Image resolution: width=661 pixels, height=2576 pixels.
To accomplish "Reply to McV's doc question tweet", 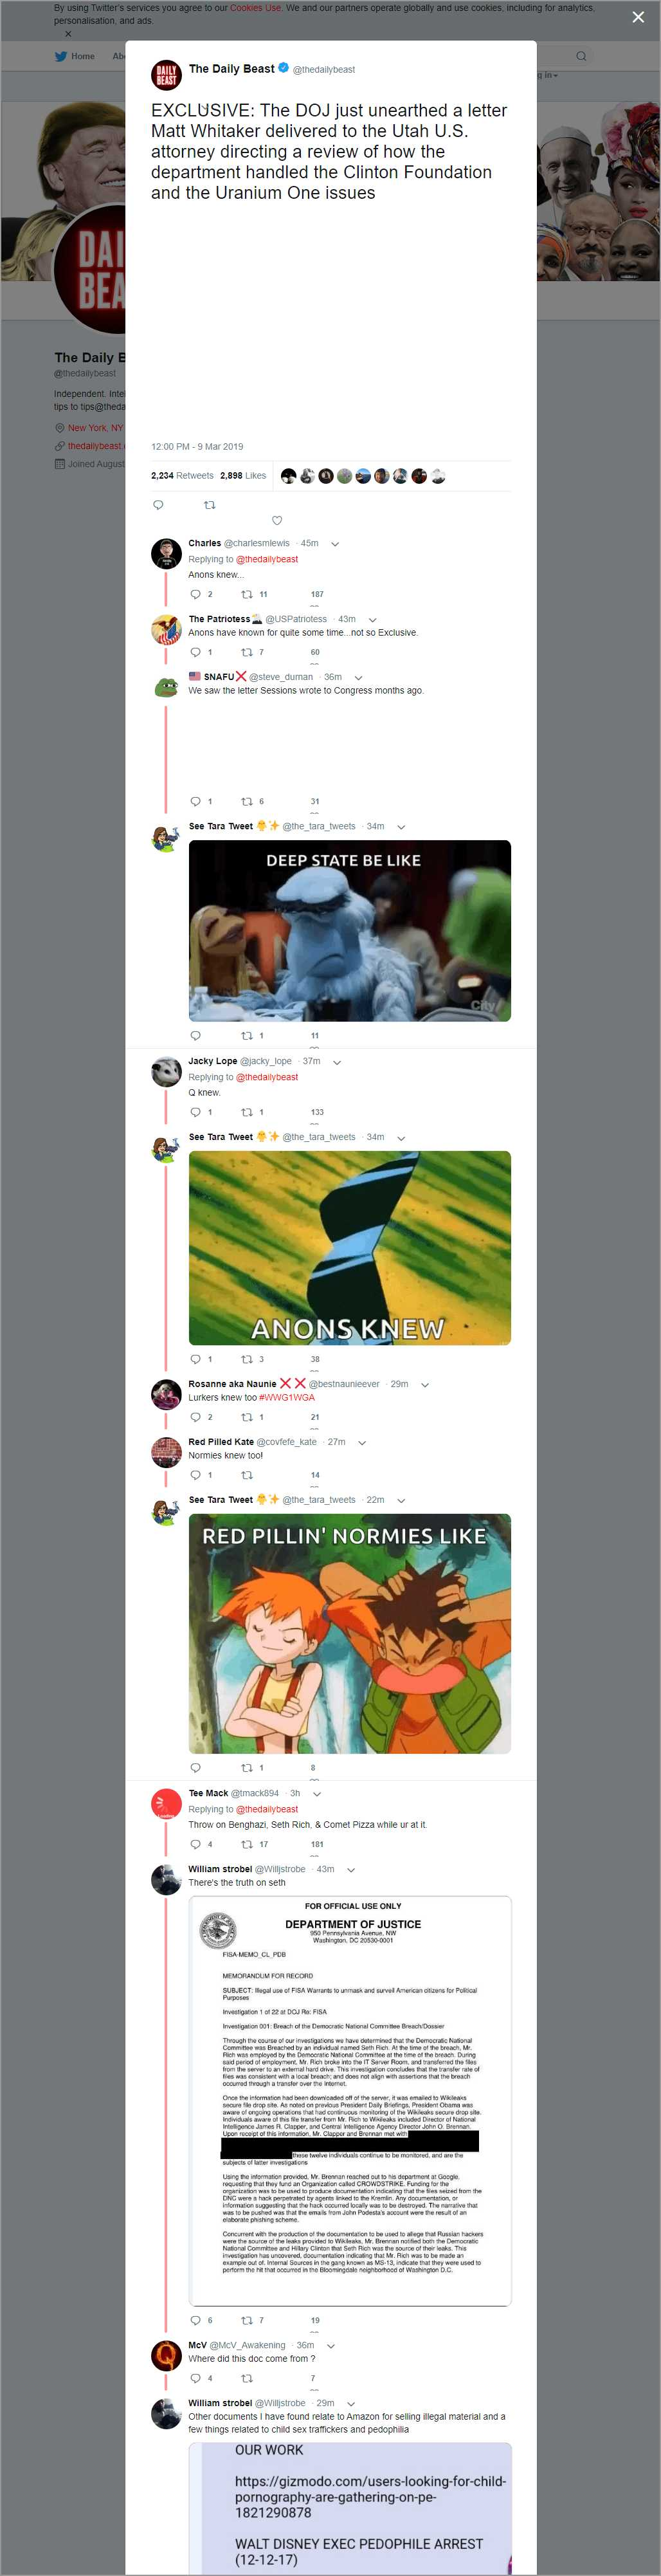I will coord(195,2379).
